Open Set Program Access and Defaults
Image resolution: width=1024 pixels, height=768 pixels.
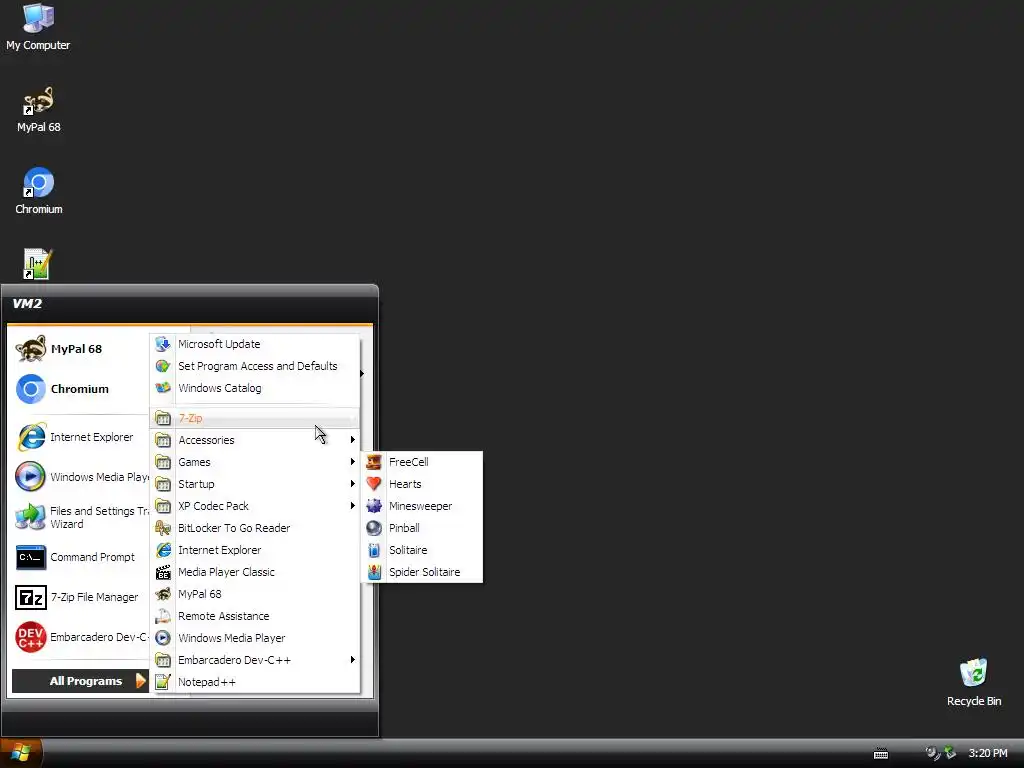coord(255,366)
